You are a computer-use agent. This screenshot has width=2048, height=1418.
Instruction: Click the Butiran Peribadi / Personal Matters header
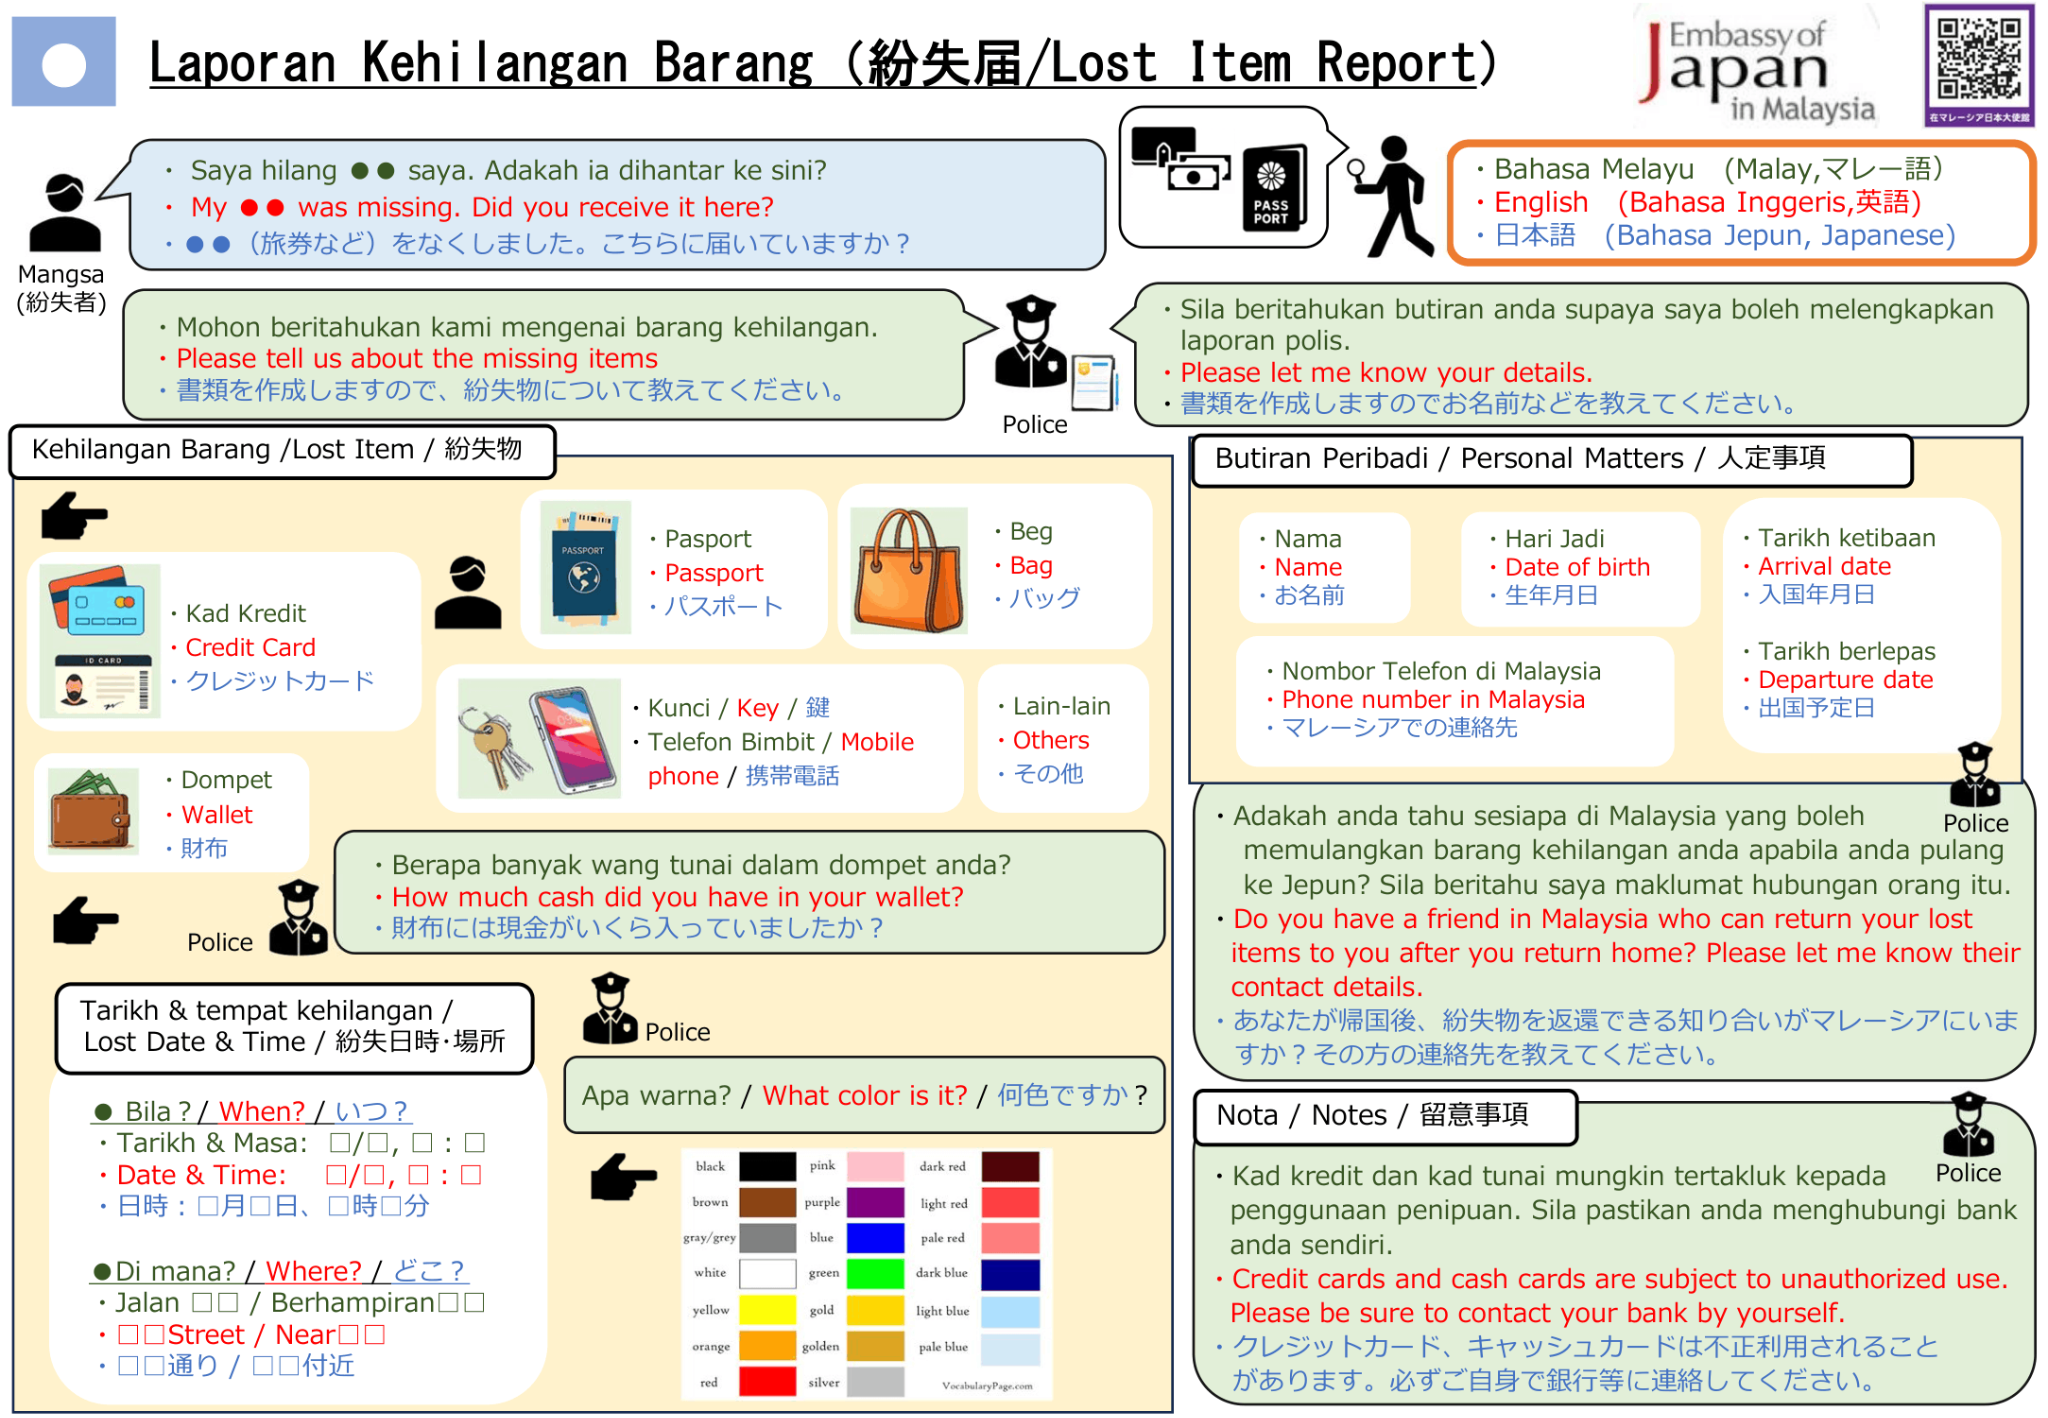point(1552,460)
